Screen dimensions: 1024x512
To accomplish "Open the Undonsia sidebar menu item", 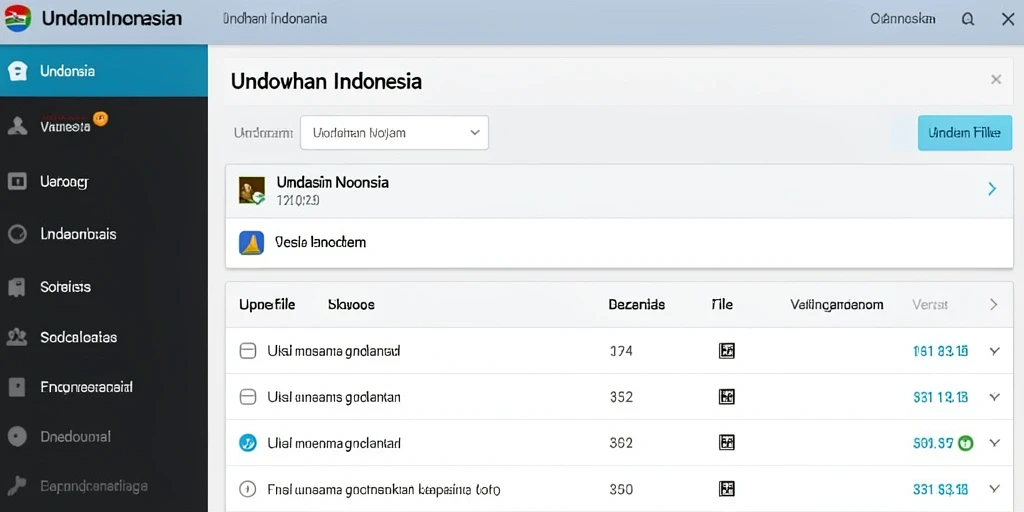I will click(x=104, y=71).
